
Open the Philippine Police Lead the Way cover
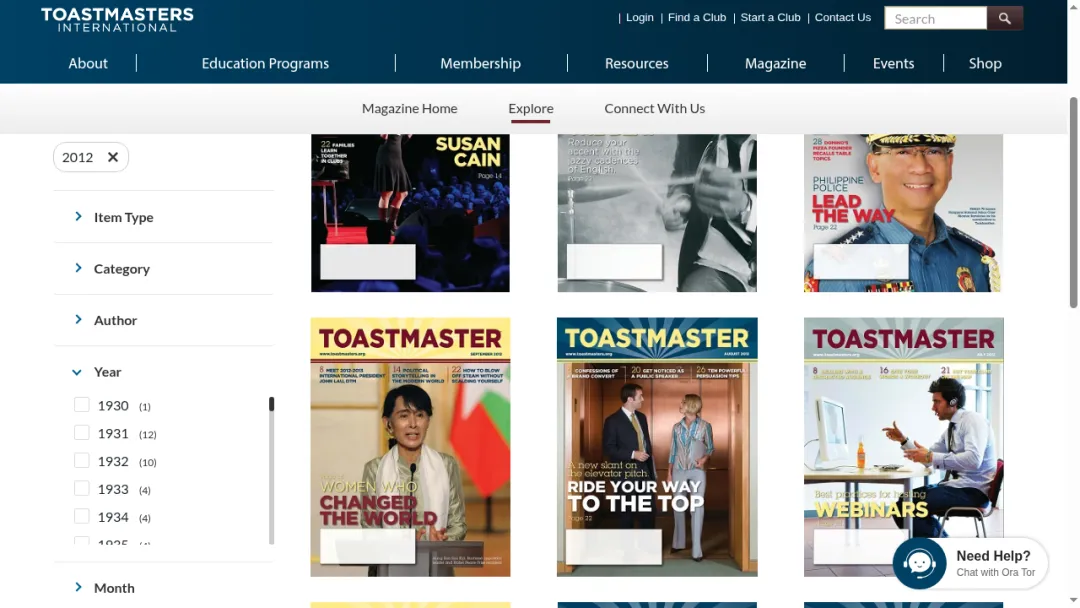(x=904, y=213)
